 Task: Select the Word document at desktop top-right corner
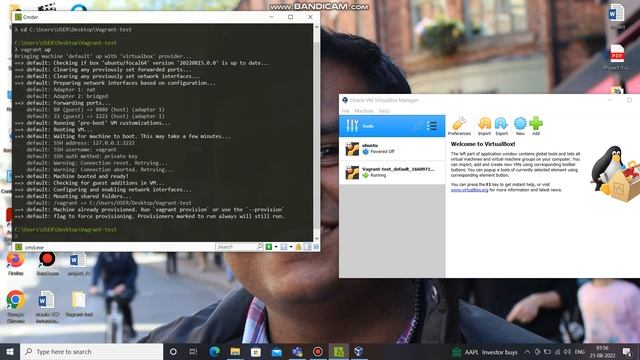(x=617, y=17)
